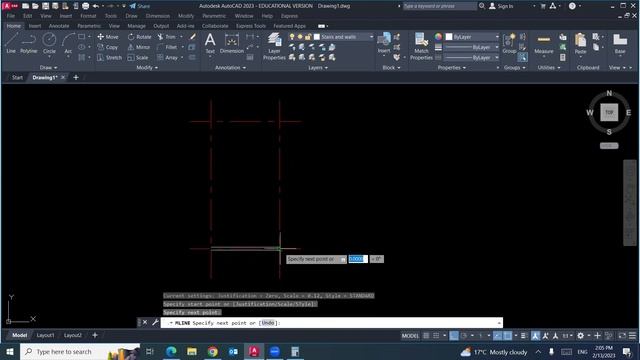
Task: Click the Undo arrow in quick access toolbar
Action: click(96, 6)
